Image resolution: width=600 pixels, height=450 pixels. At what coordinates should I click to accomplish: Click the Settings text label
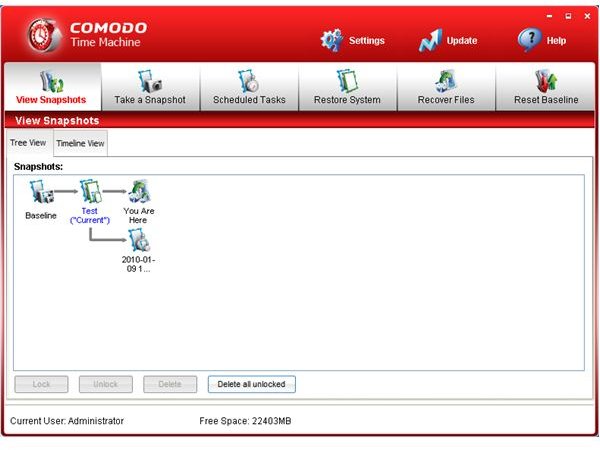(367, 41)
